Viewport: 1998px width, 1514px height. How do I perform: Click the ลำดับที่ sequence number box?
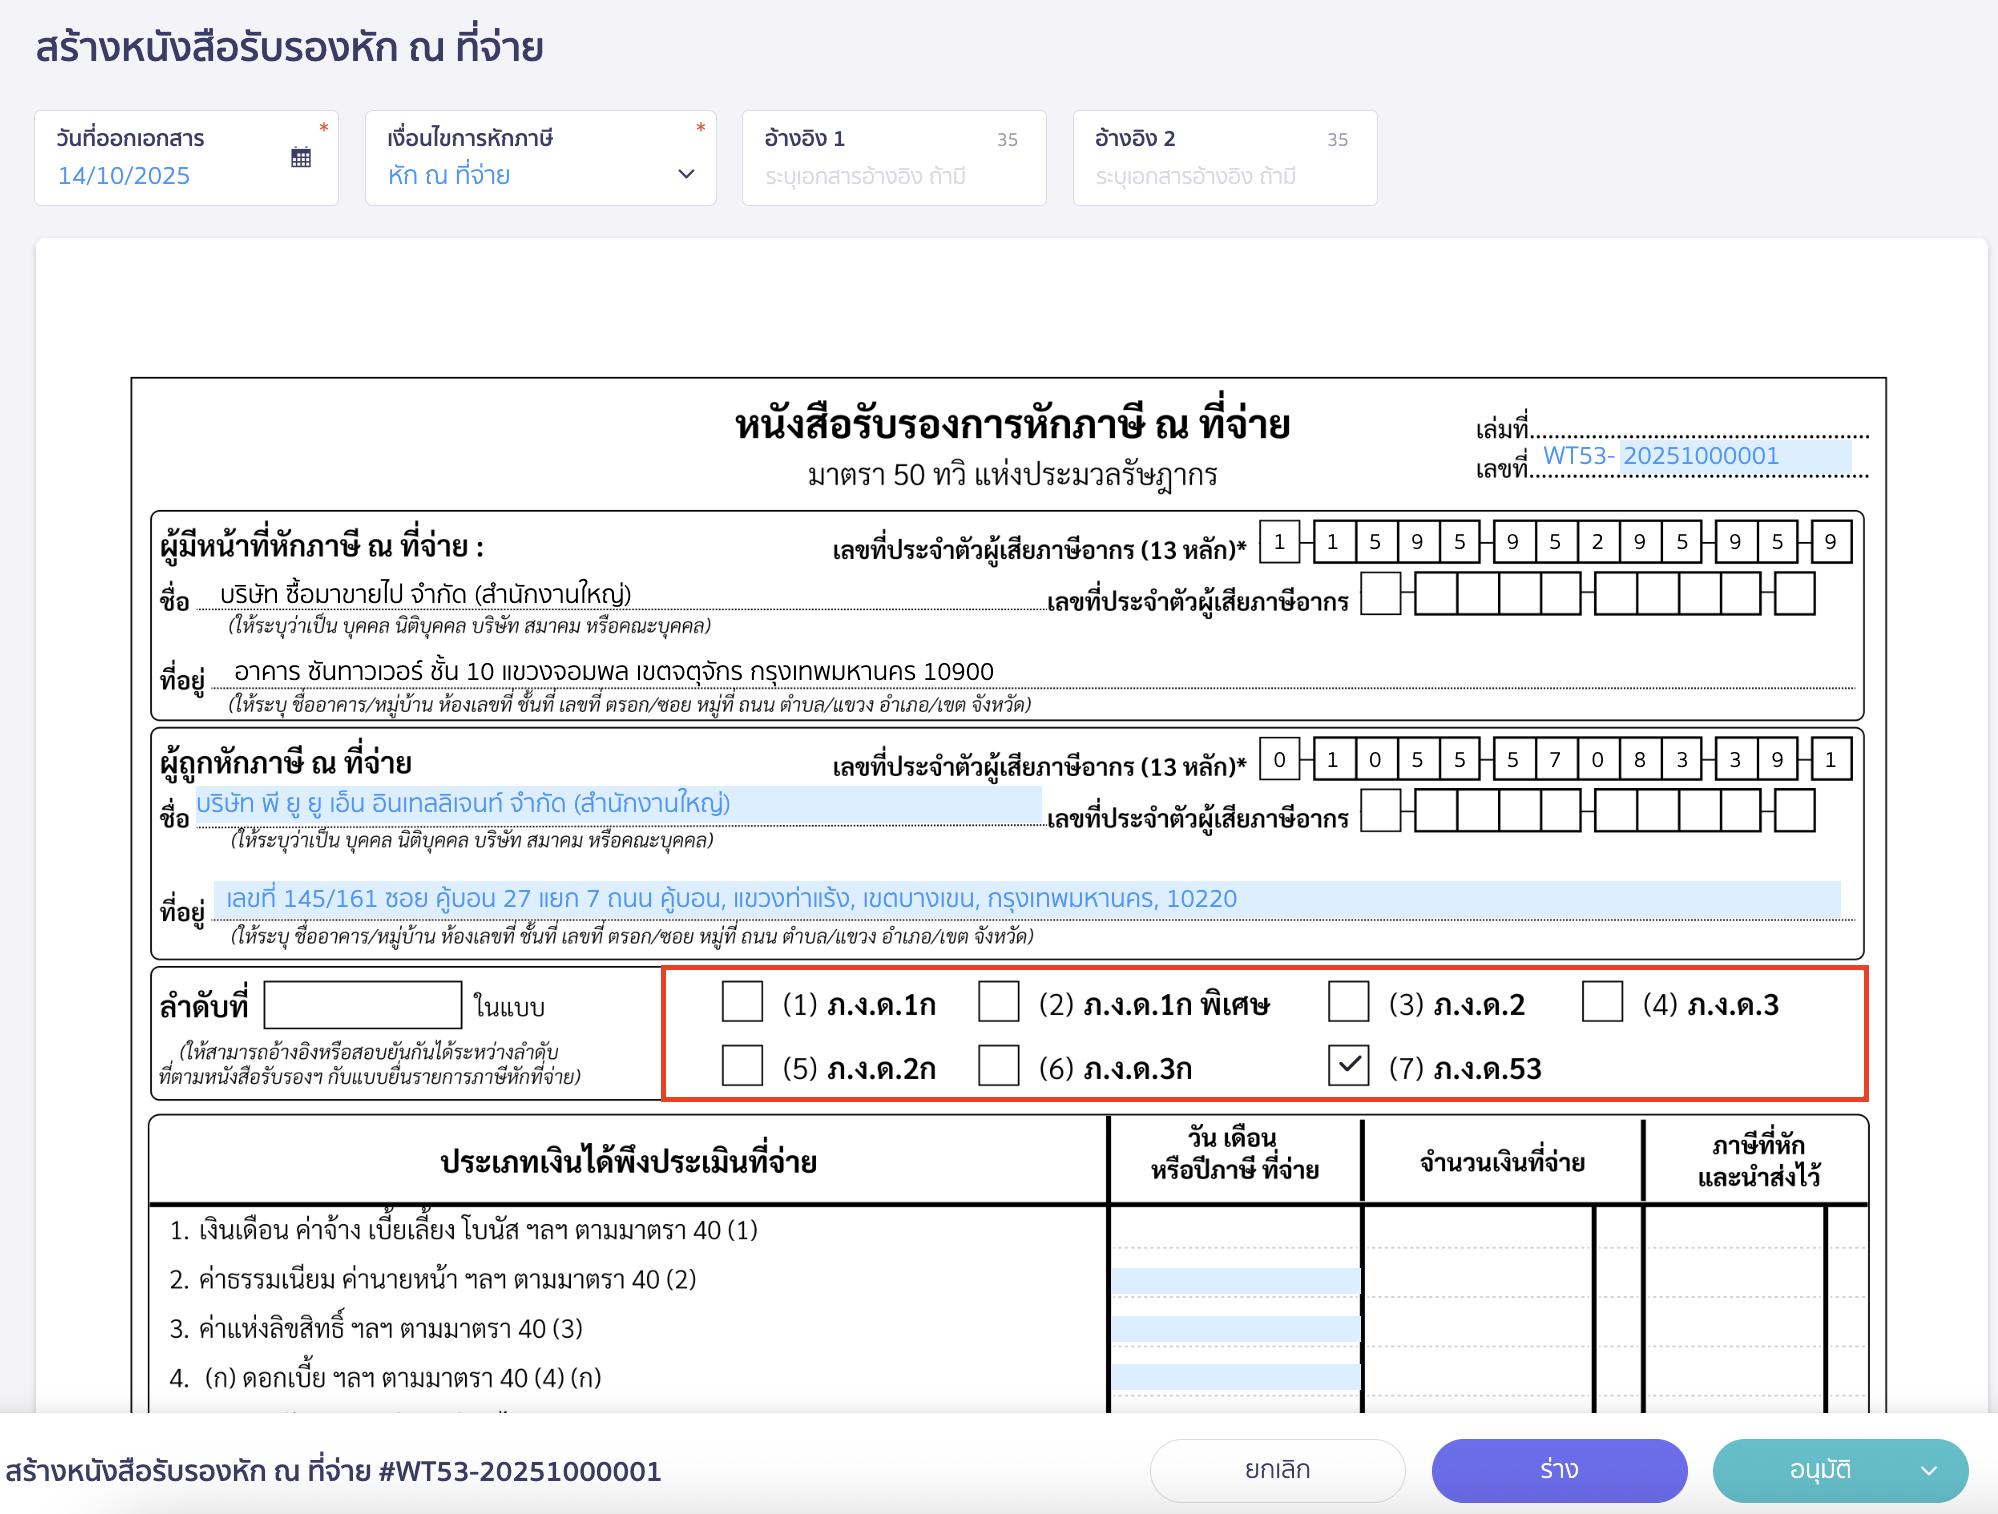pos(361,1005)
